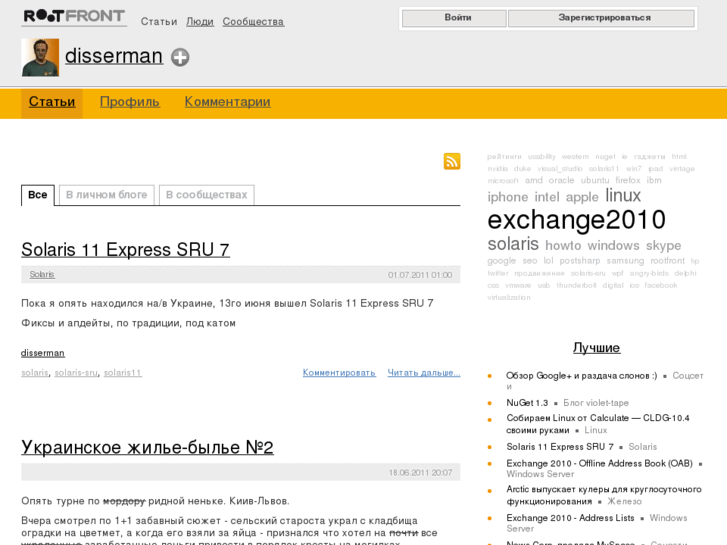Open Exchange 2010 Offline Address Book article
The height and width of the screenshot is (545, 727).
click(599, 463)
